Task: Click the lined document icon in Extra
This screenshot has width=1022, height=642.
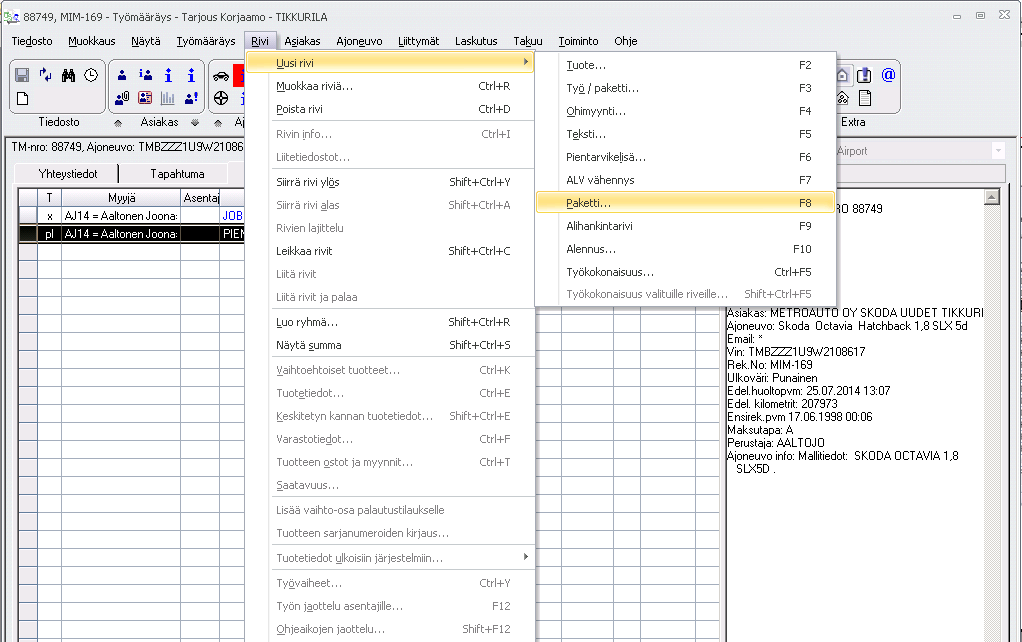Action: pos(865,98)
